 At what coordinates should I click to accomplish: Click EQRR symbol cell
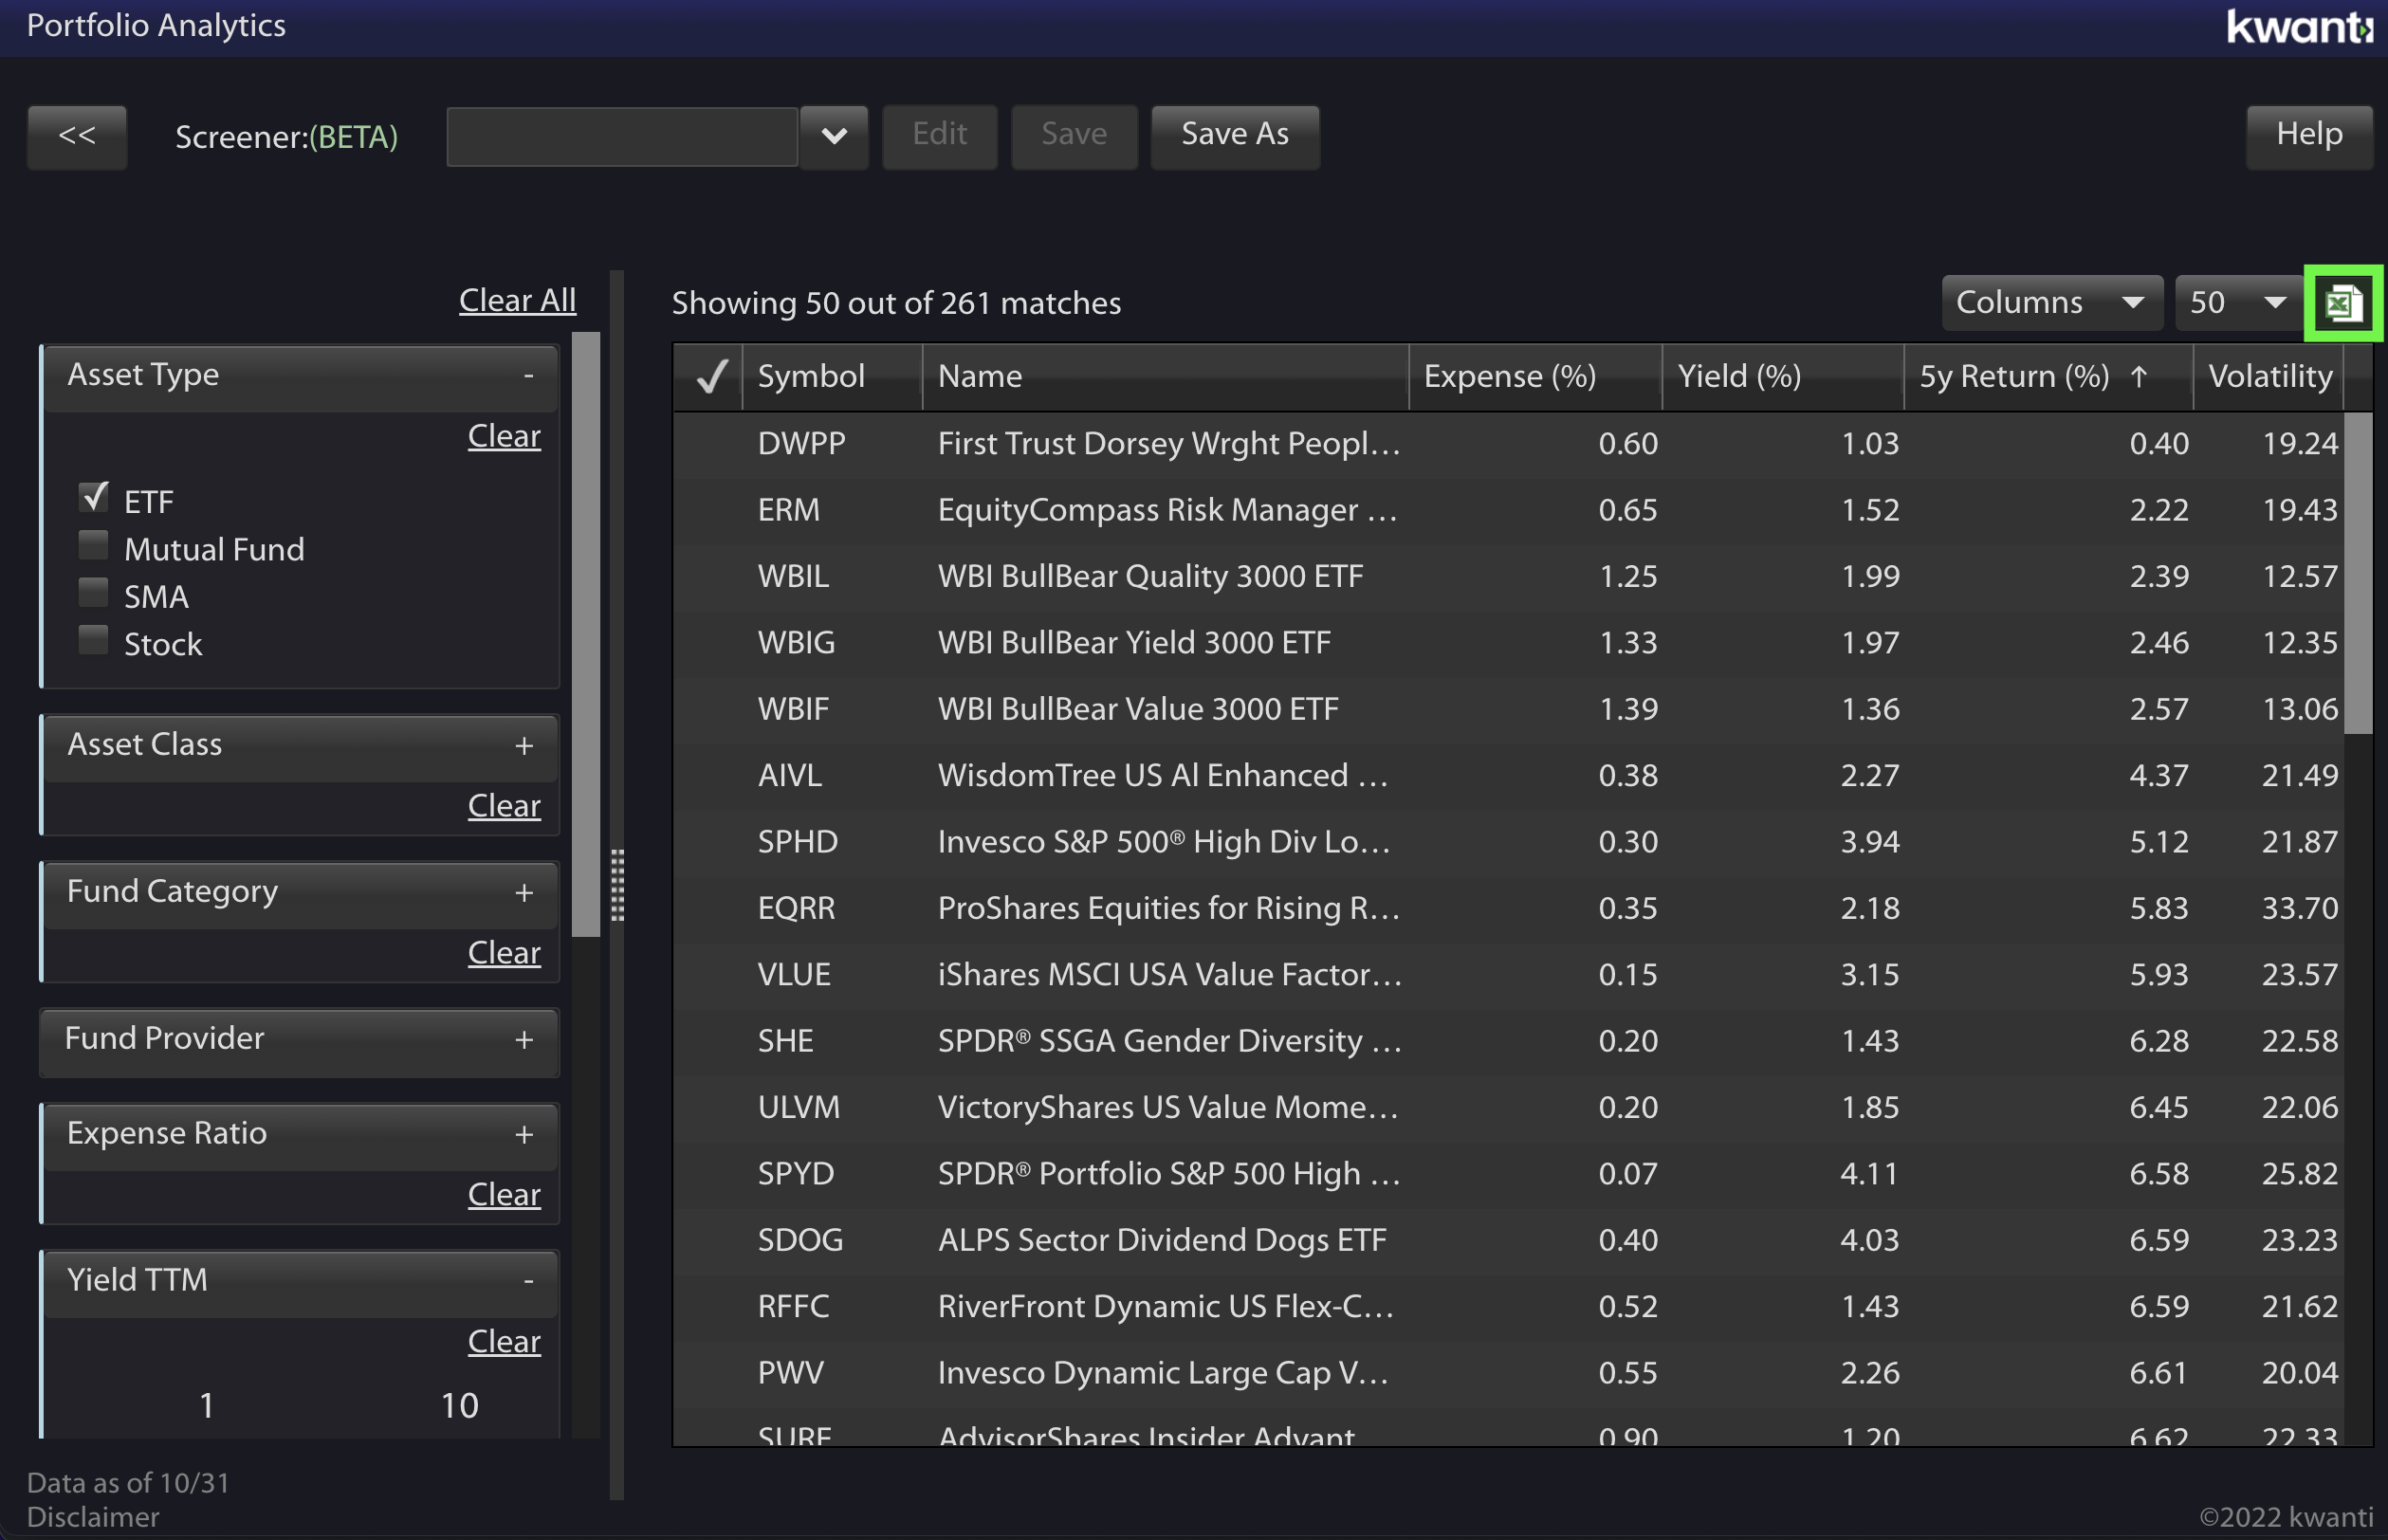(x=796, y=909)
